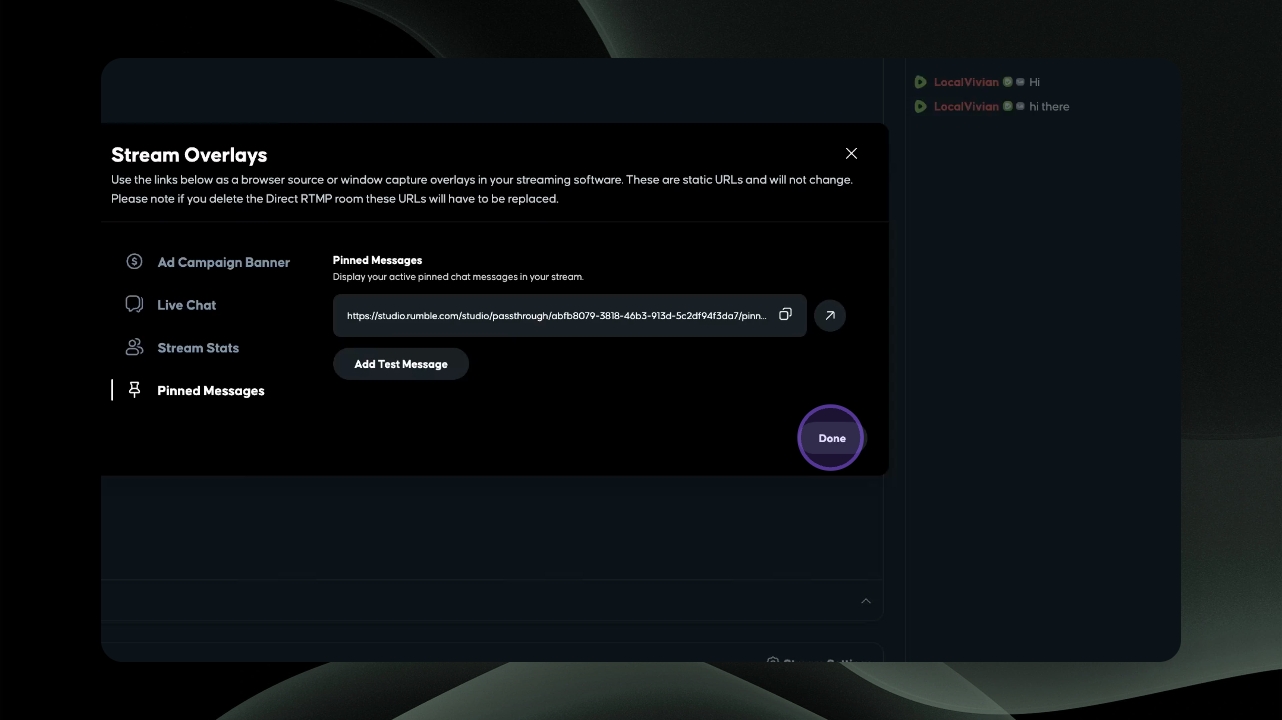The width and height of the screenshot is (1282, 720).
Task: Click the green verified badge on the "hi there" message
Action: coord(1008,106)
